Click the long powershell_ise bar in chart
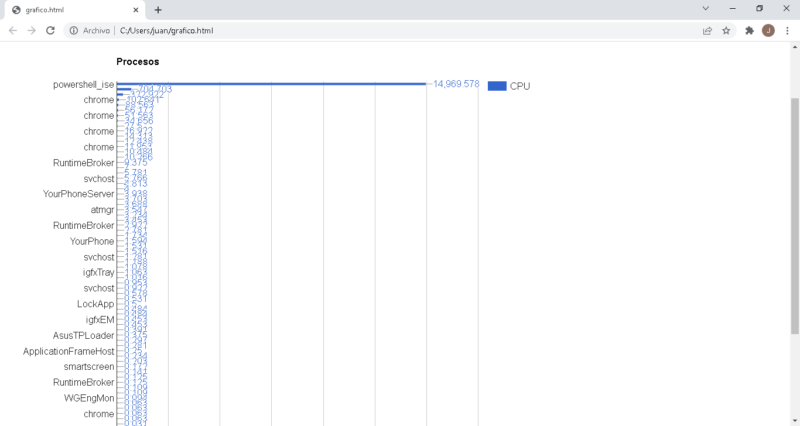Screen dimensions: 800x426 [x=270, y=84]
